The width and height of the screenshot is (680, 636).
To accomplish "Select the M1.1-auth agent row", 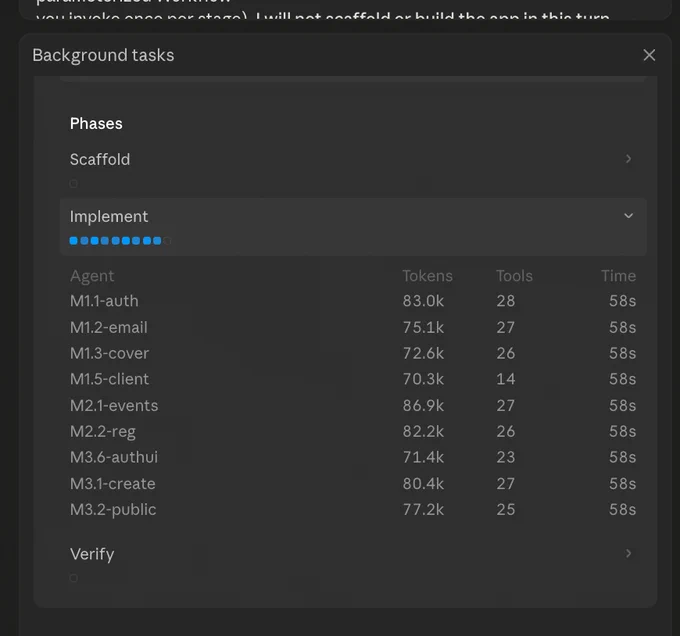I will click(353, 301).
